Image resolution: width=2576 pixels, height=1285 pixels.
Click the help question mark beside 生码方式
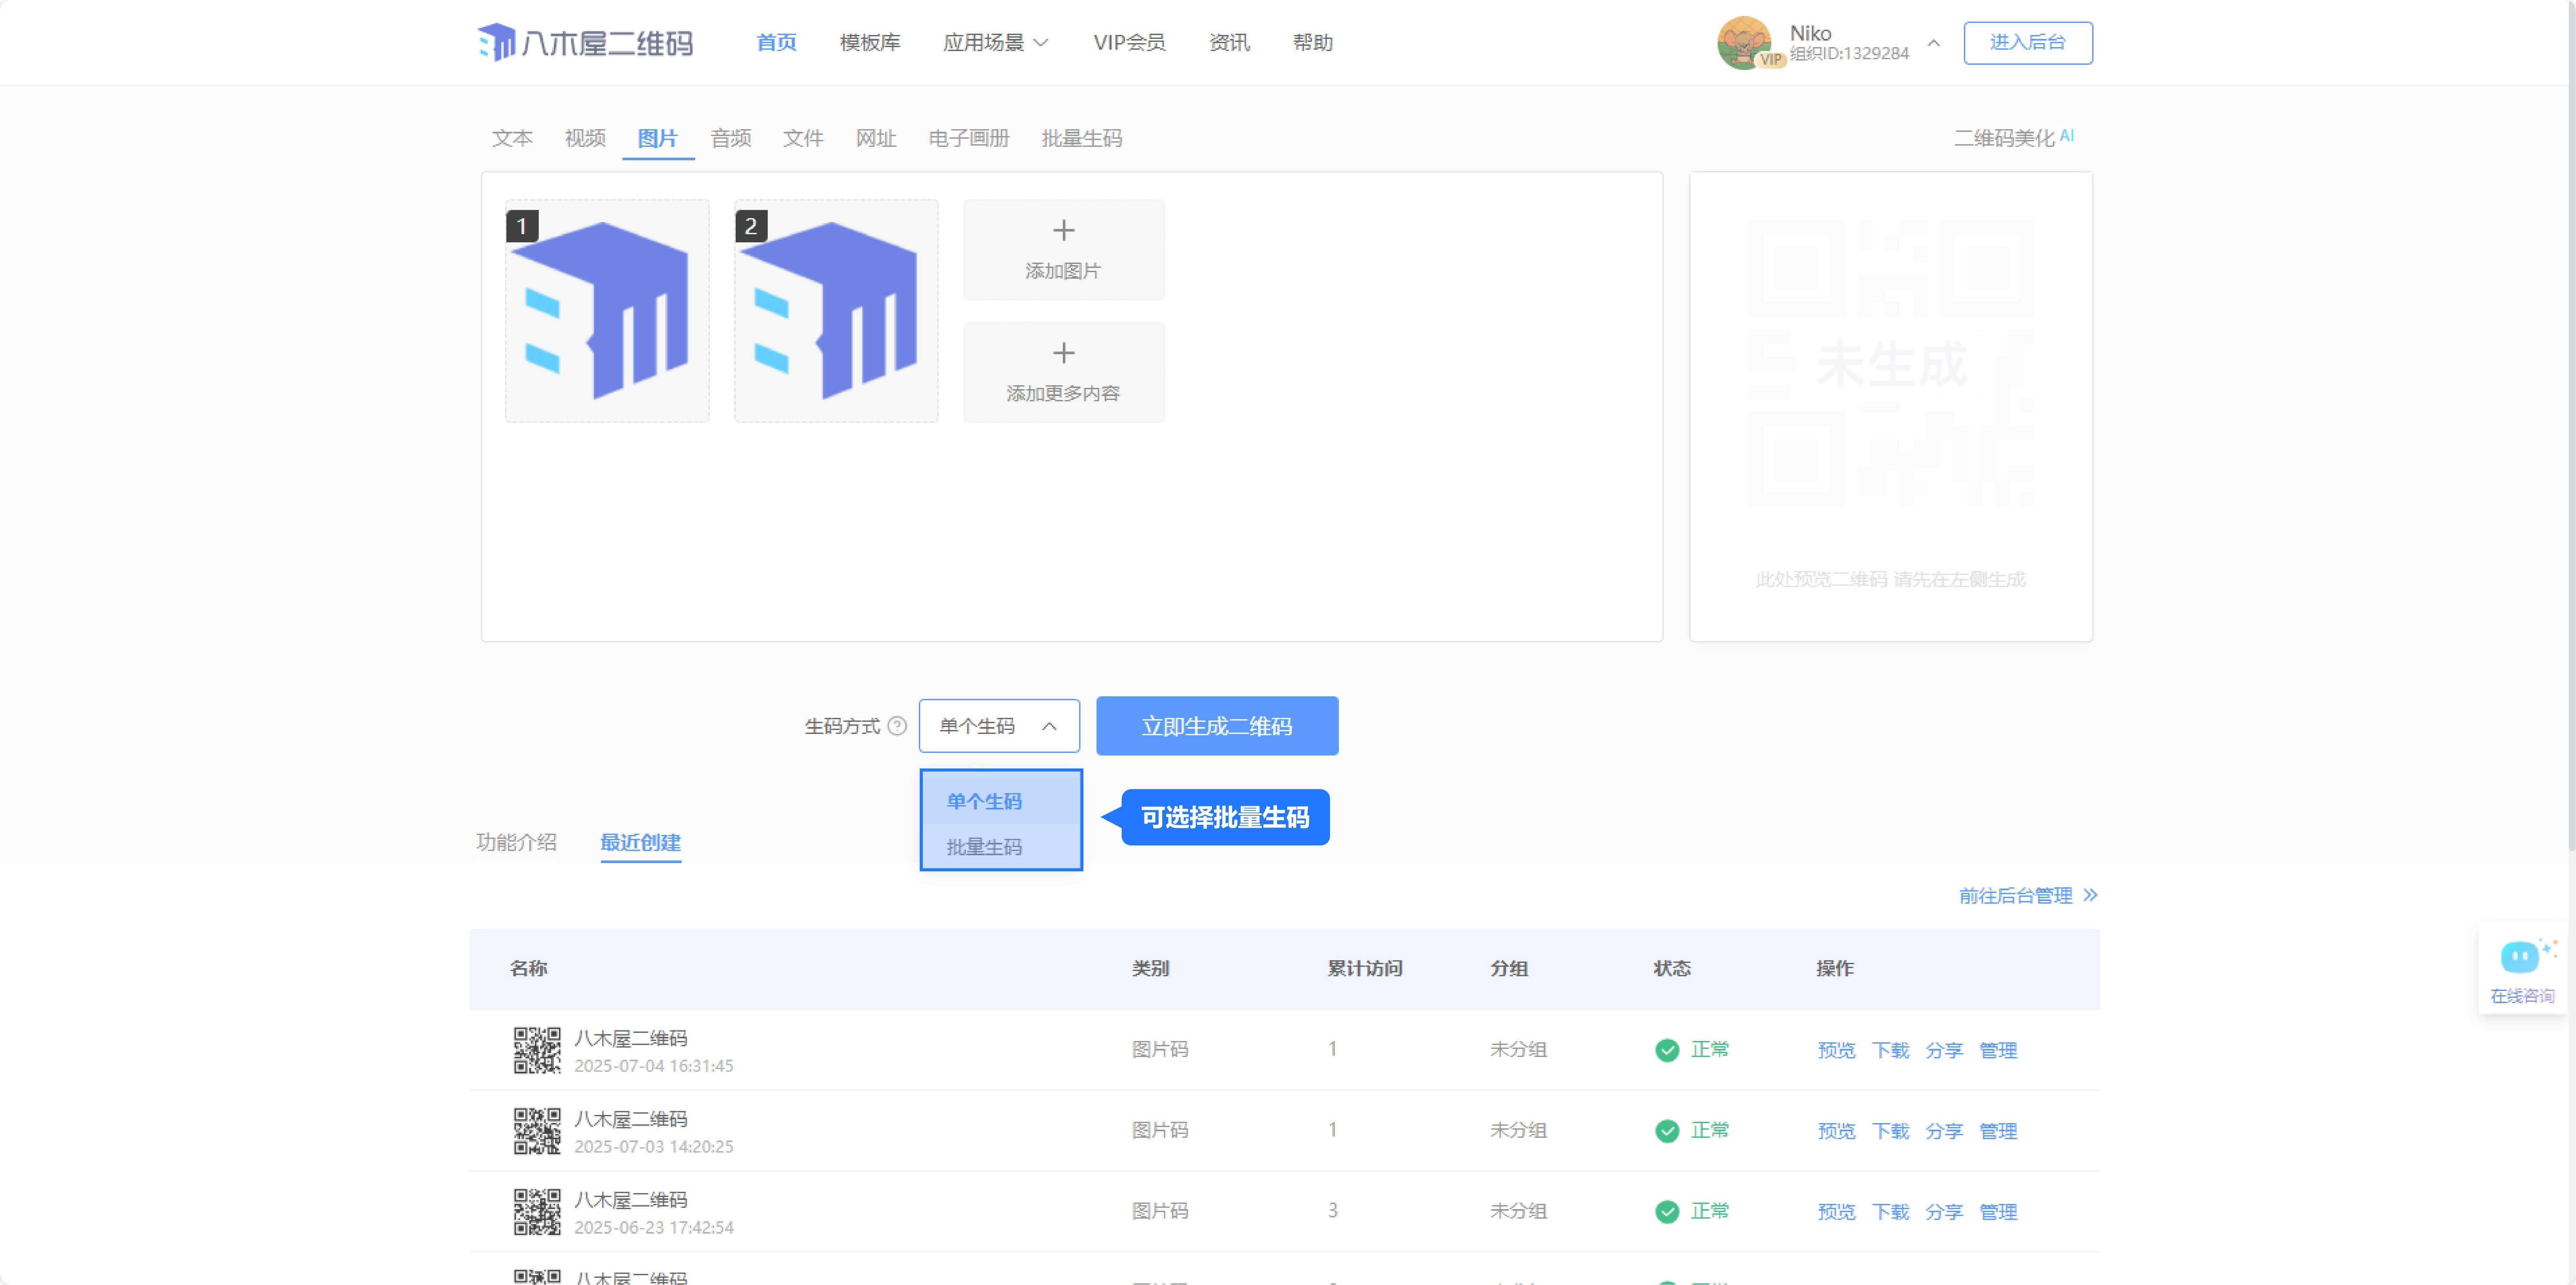click(x=897, y=726)
